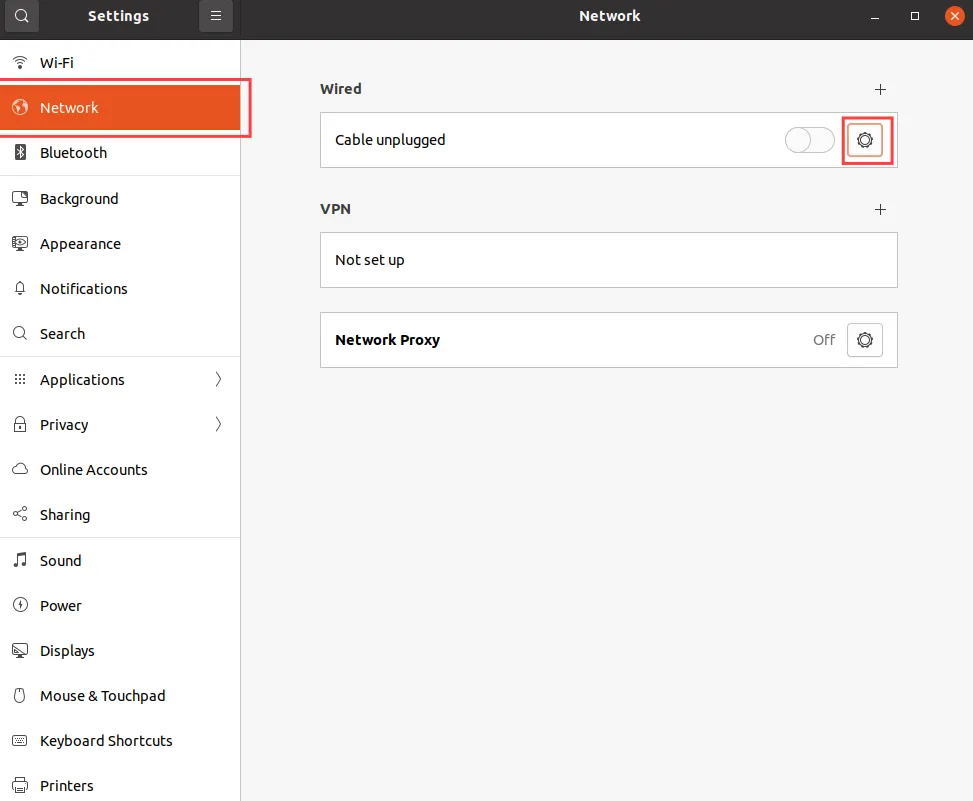This screenshot has height=801, width=973.
Task: Select Wi-Fi in the sidebar
Action: click(x=57, y=63)
